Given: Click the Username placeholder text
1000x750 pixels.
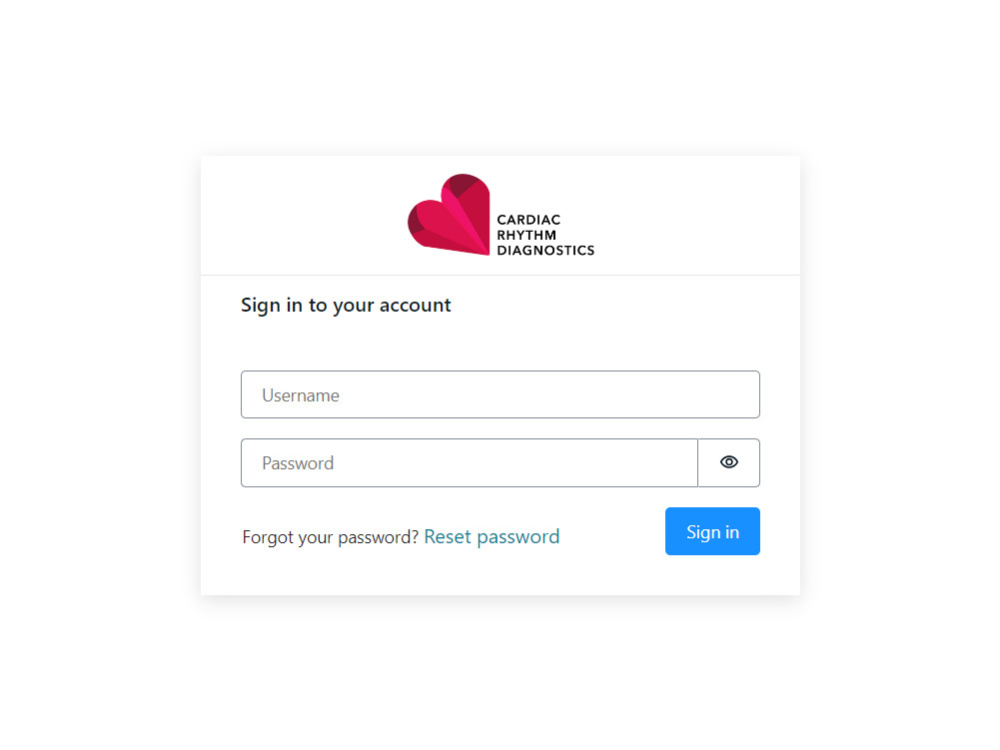Looking at the screenshot, I should tap(300, 395).
